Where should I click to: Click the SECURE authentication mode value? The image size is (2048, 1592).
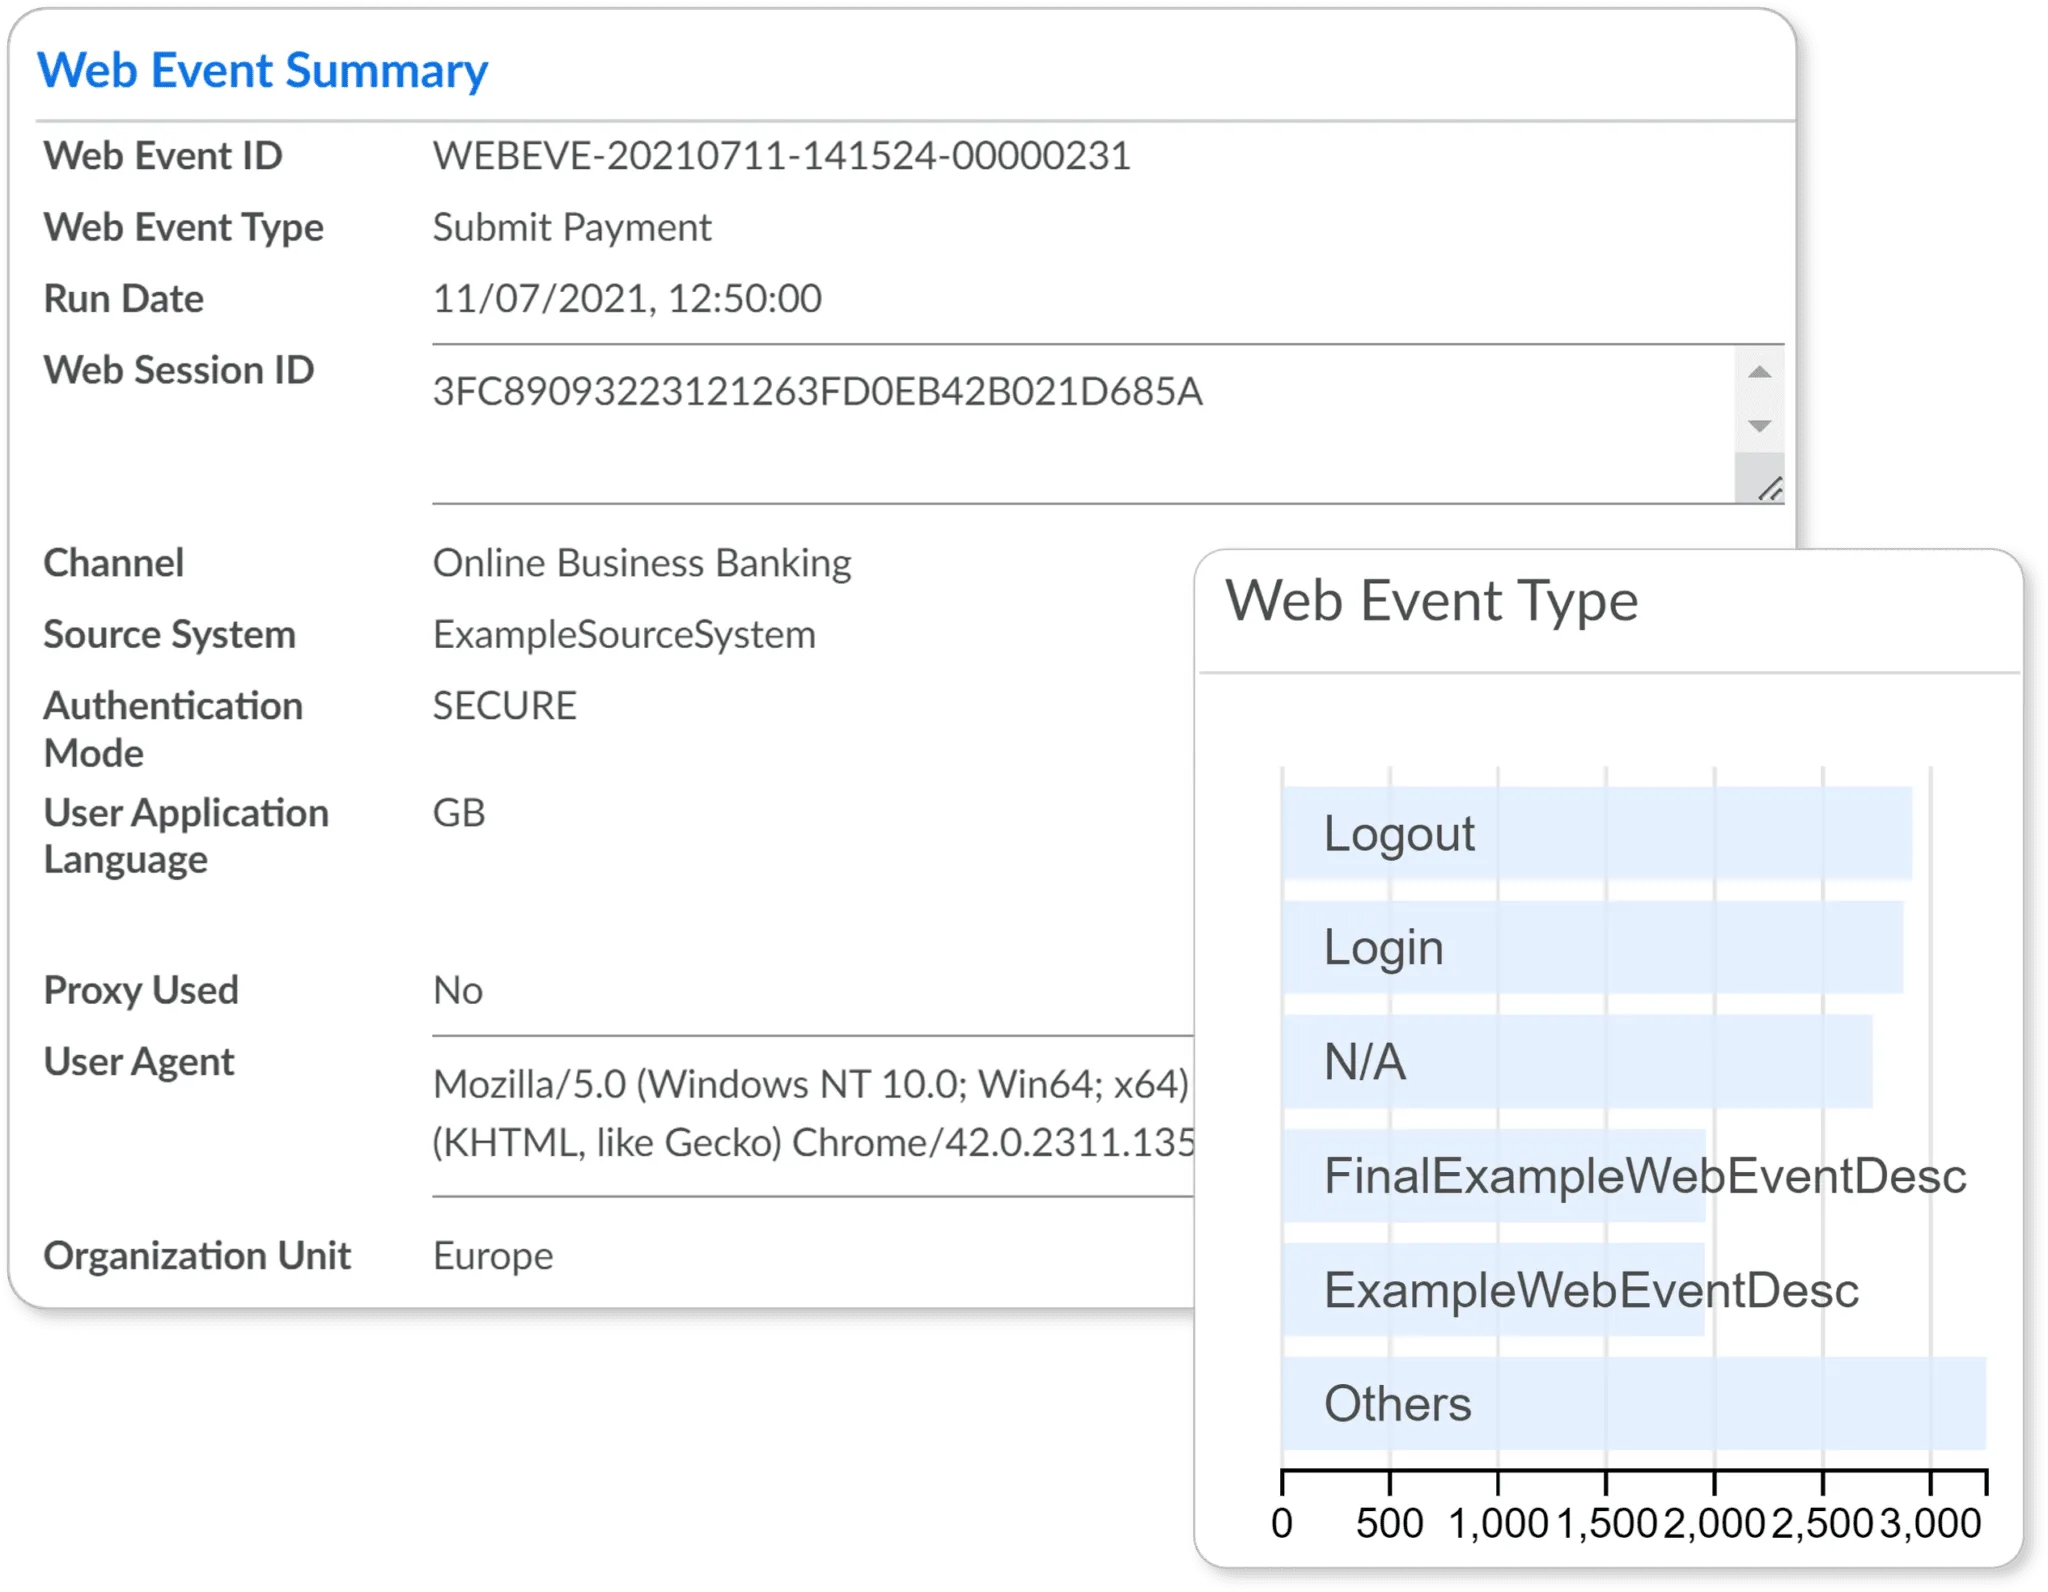coord(504,706)
